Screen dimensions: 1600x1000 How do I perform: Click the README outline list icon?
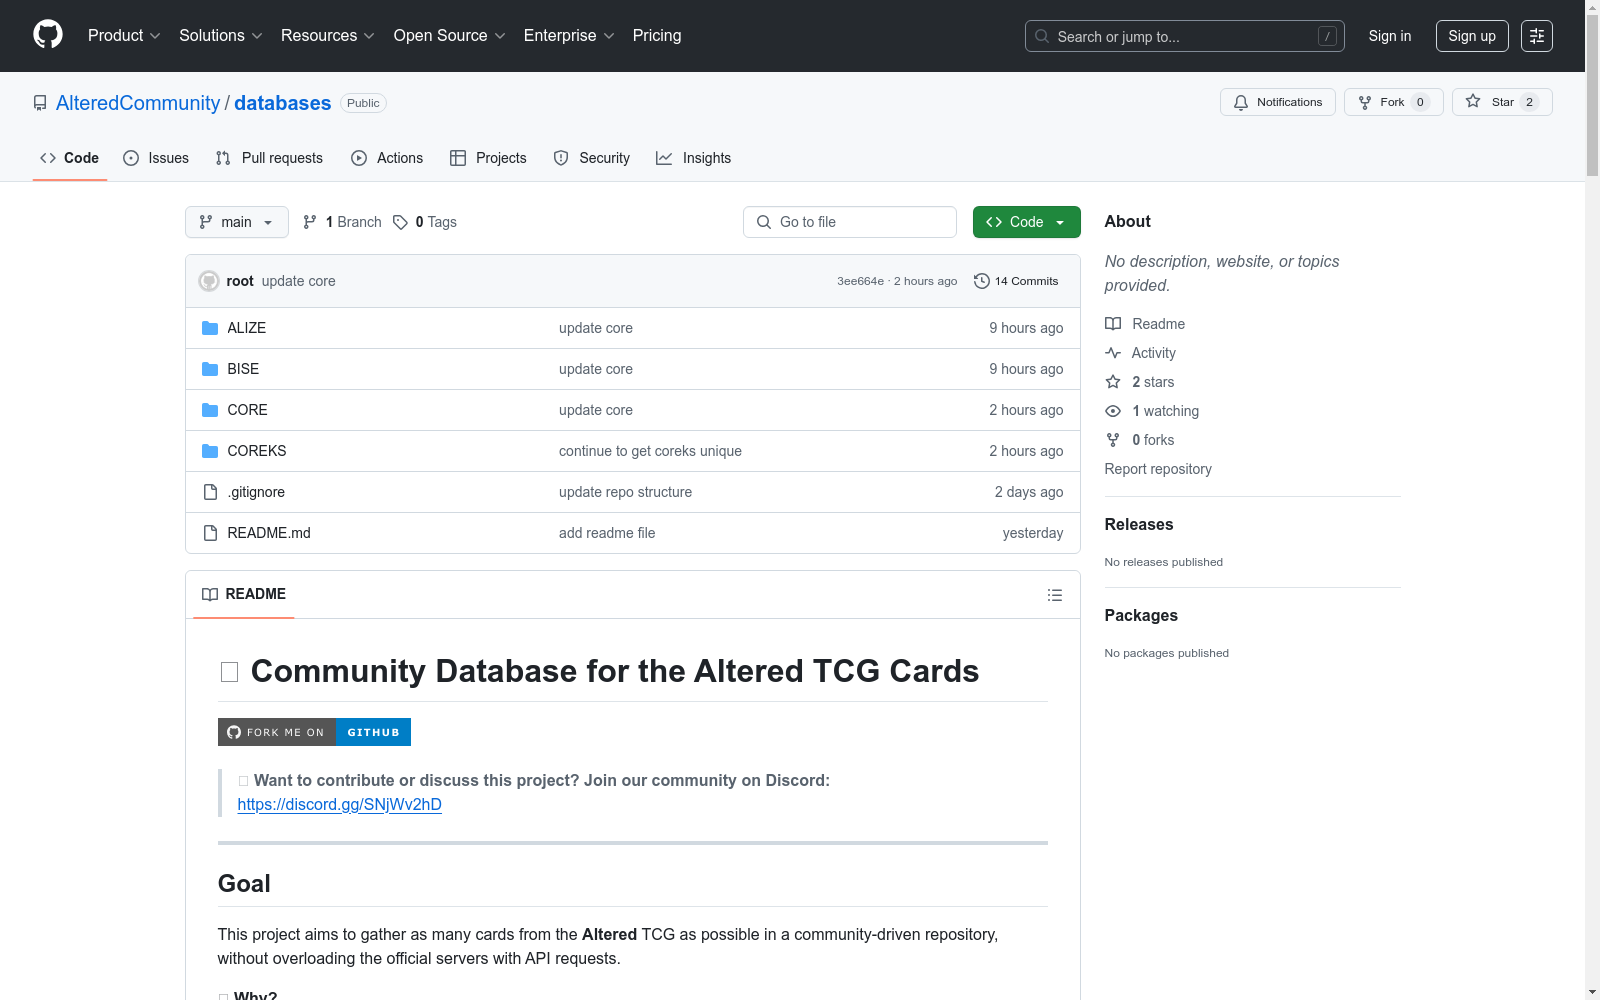1055,595
